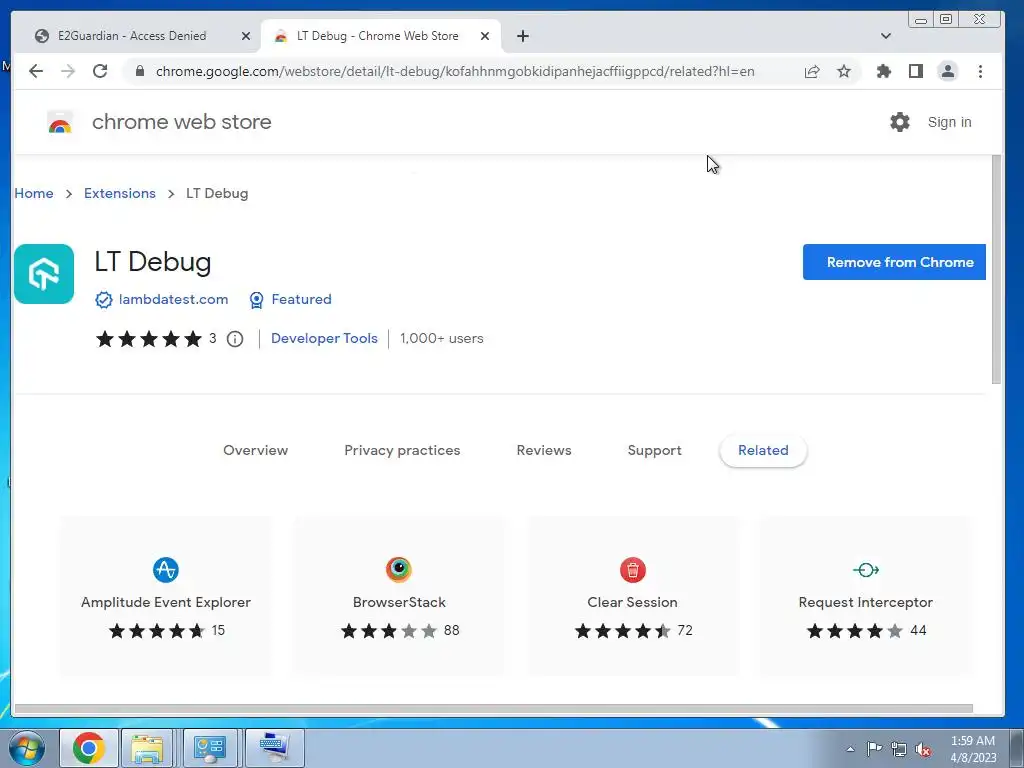Click the horizontal page scrollbar

click(x=494, y=709)
